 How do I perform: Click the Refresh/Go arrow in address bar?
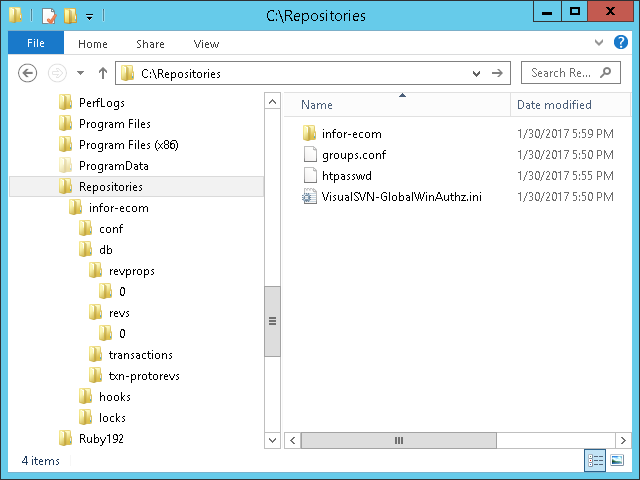coord(497,73)
